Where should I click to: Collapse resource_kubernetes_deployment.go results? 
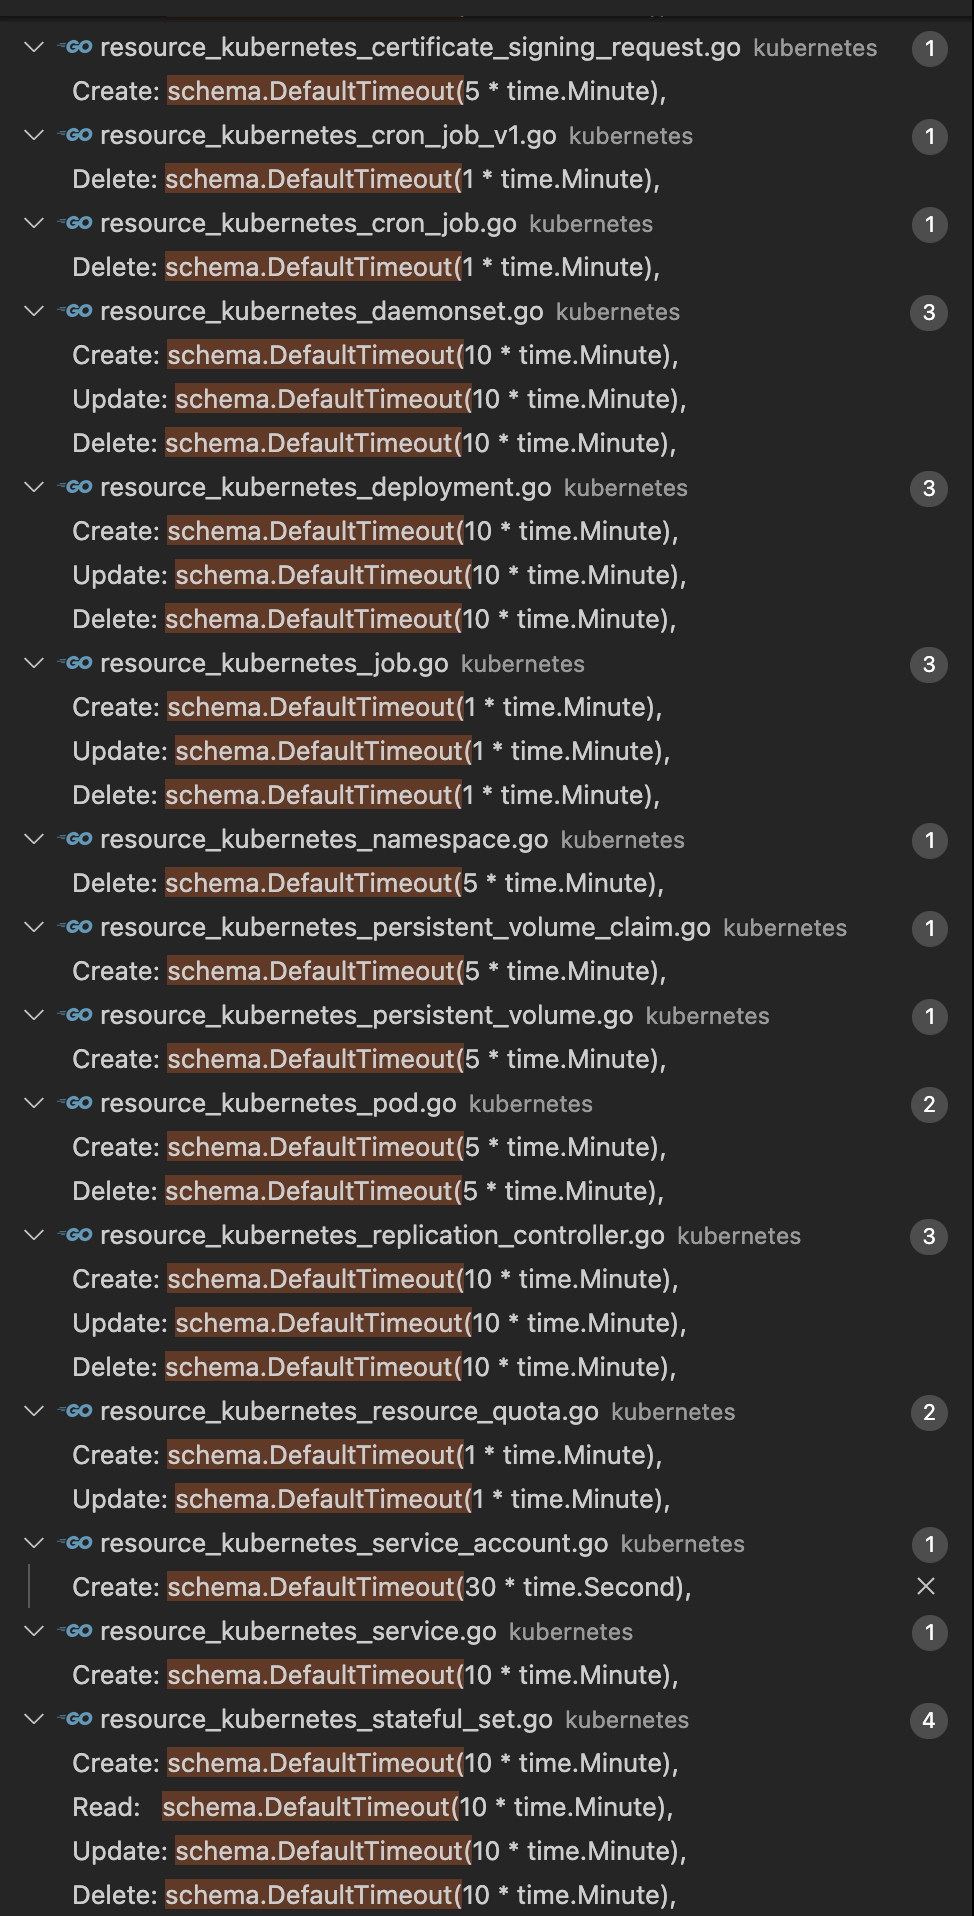(34, 487)
